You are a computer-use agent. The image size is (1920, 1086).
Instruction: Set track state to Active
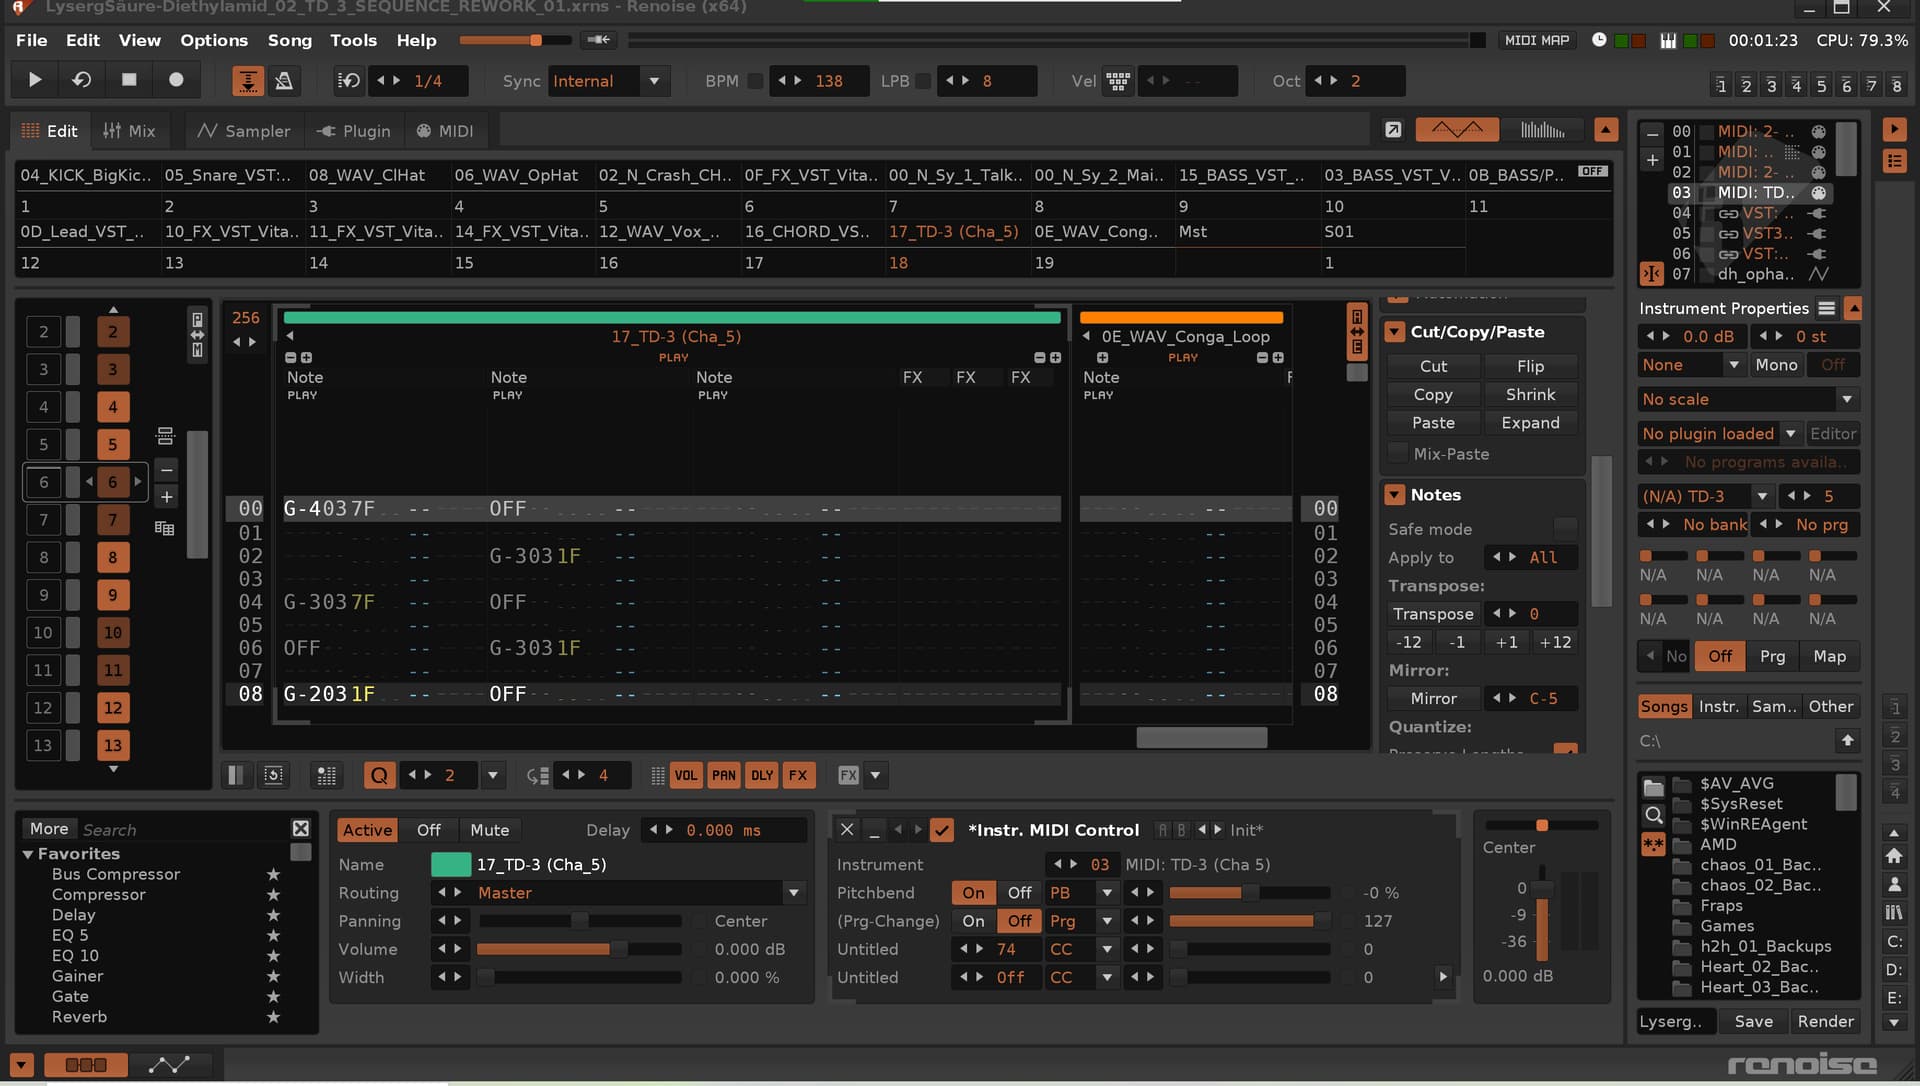tap(367, 830)
